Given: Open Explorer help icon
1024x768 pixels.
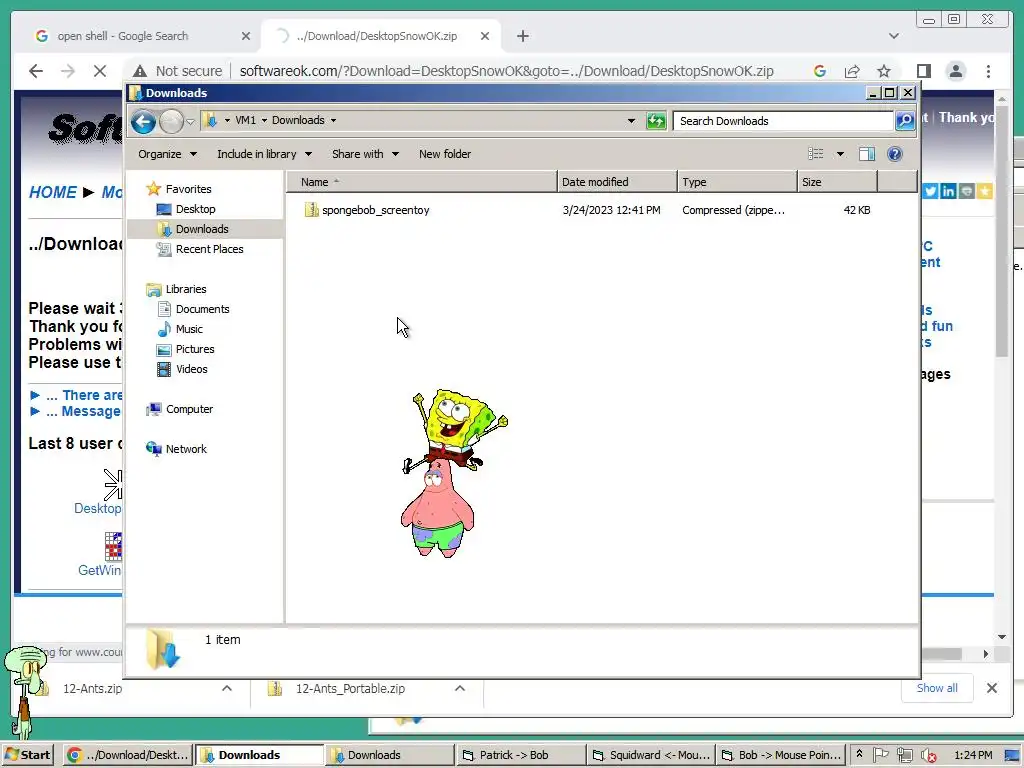Looking at the screenshot, I should tap(895, 154).
